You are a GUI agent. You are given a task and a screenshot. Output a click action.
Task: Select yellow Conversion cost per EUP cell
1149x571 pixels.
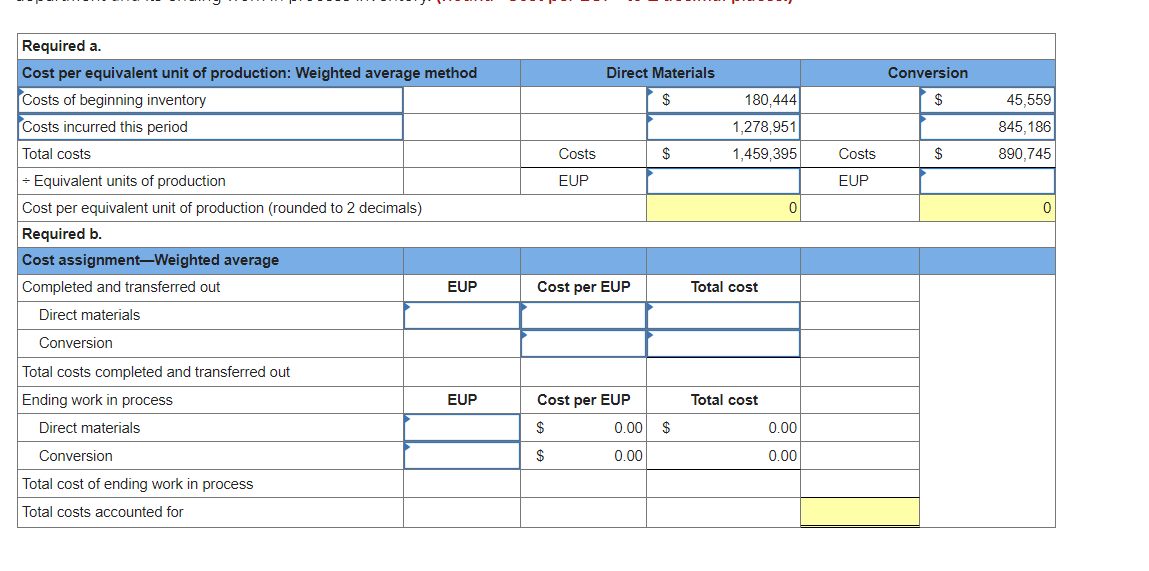coord(987,208)
